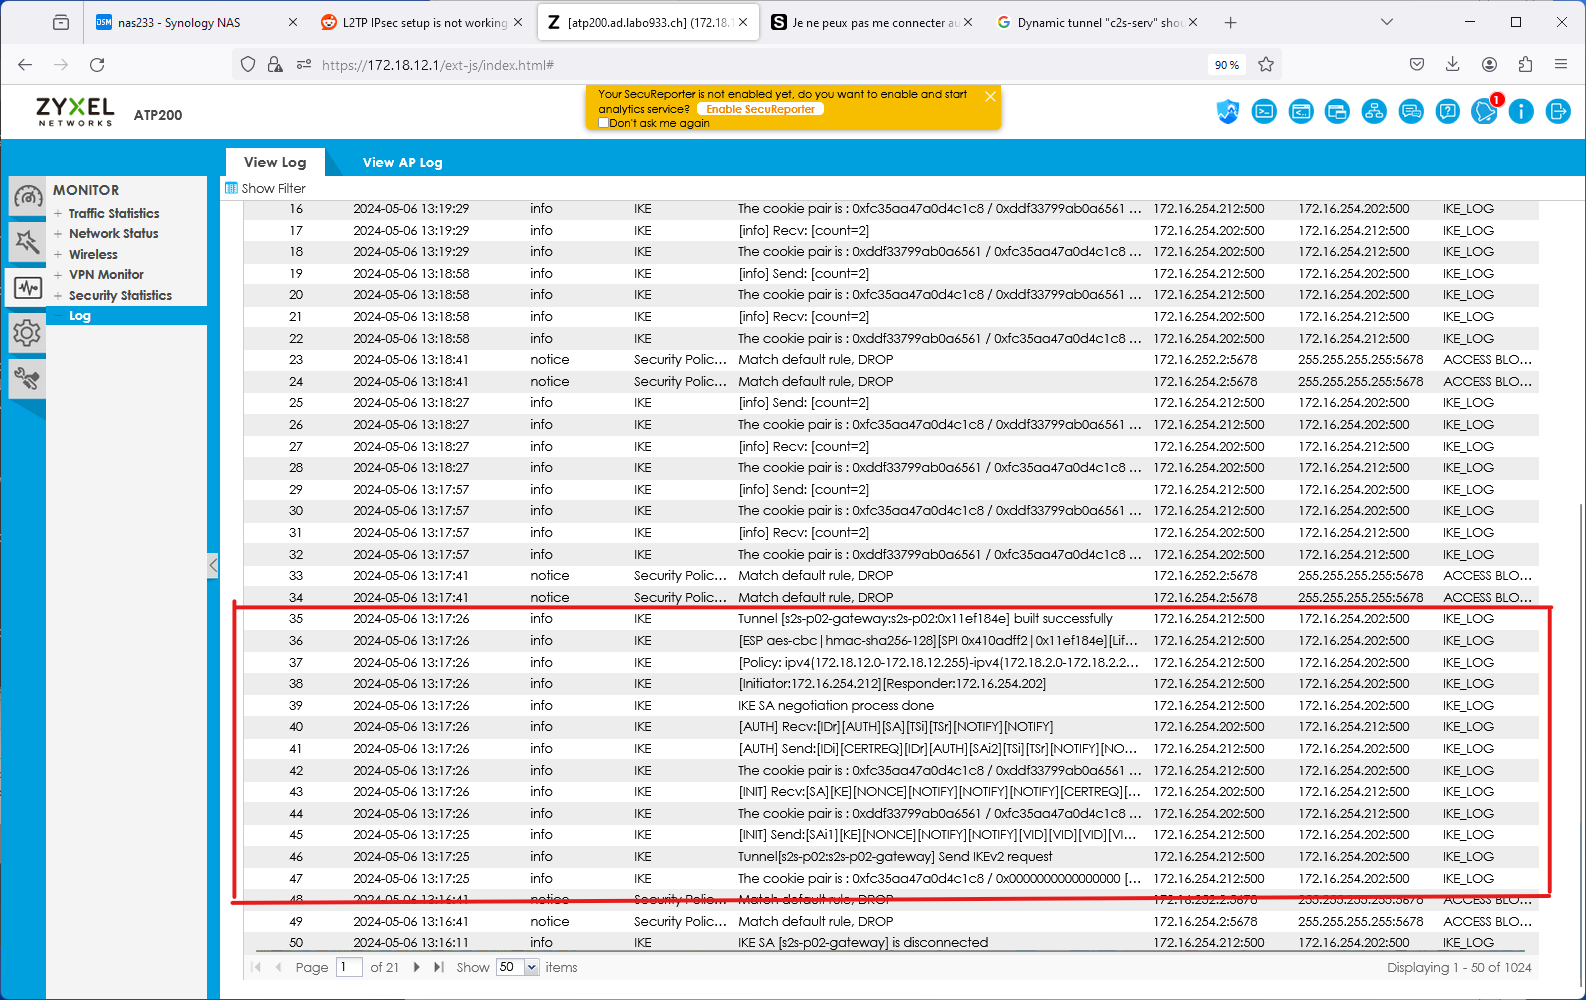The image size is (1586, 1000).
Task: Close the SecuReporter notification banner
Action: 990,96
